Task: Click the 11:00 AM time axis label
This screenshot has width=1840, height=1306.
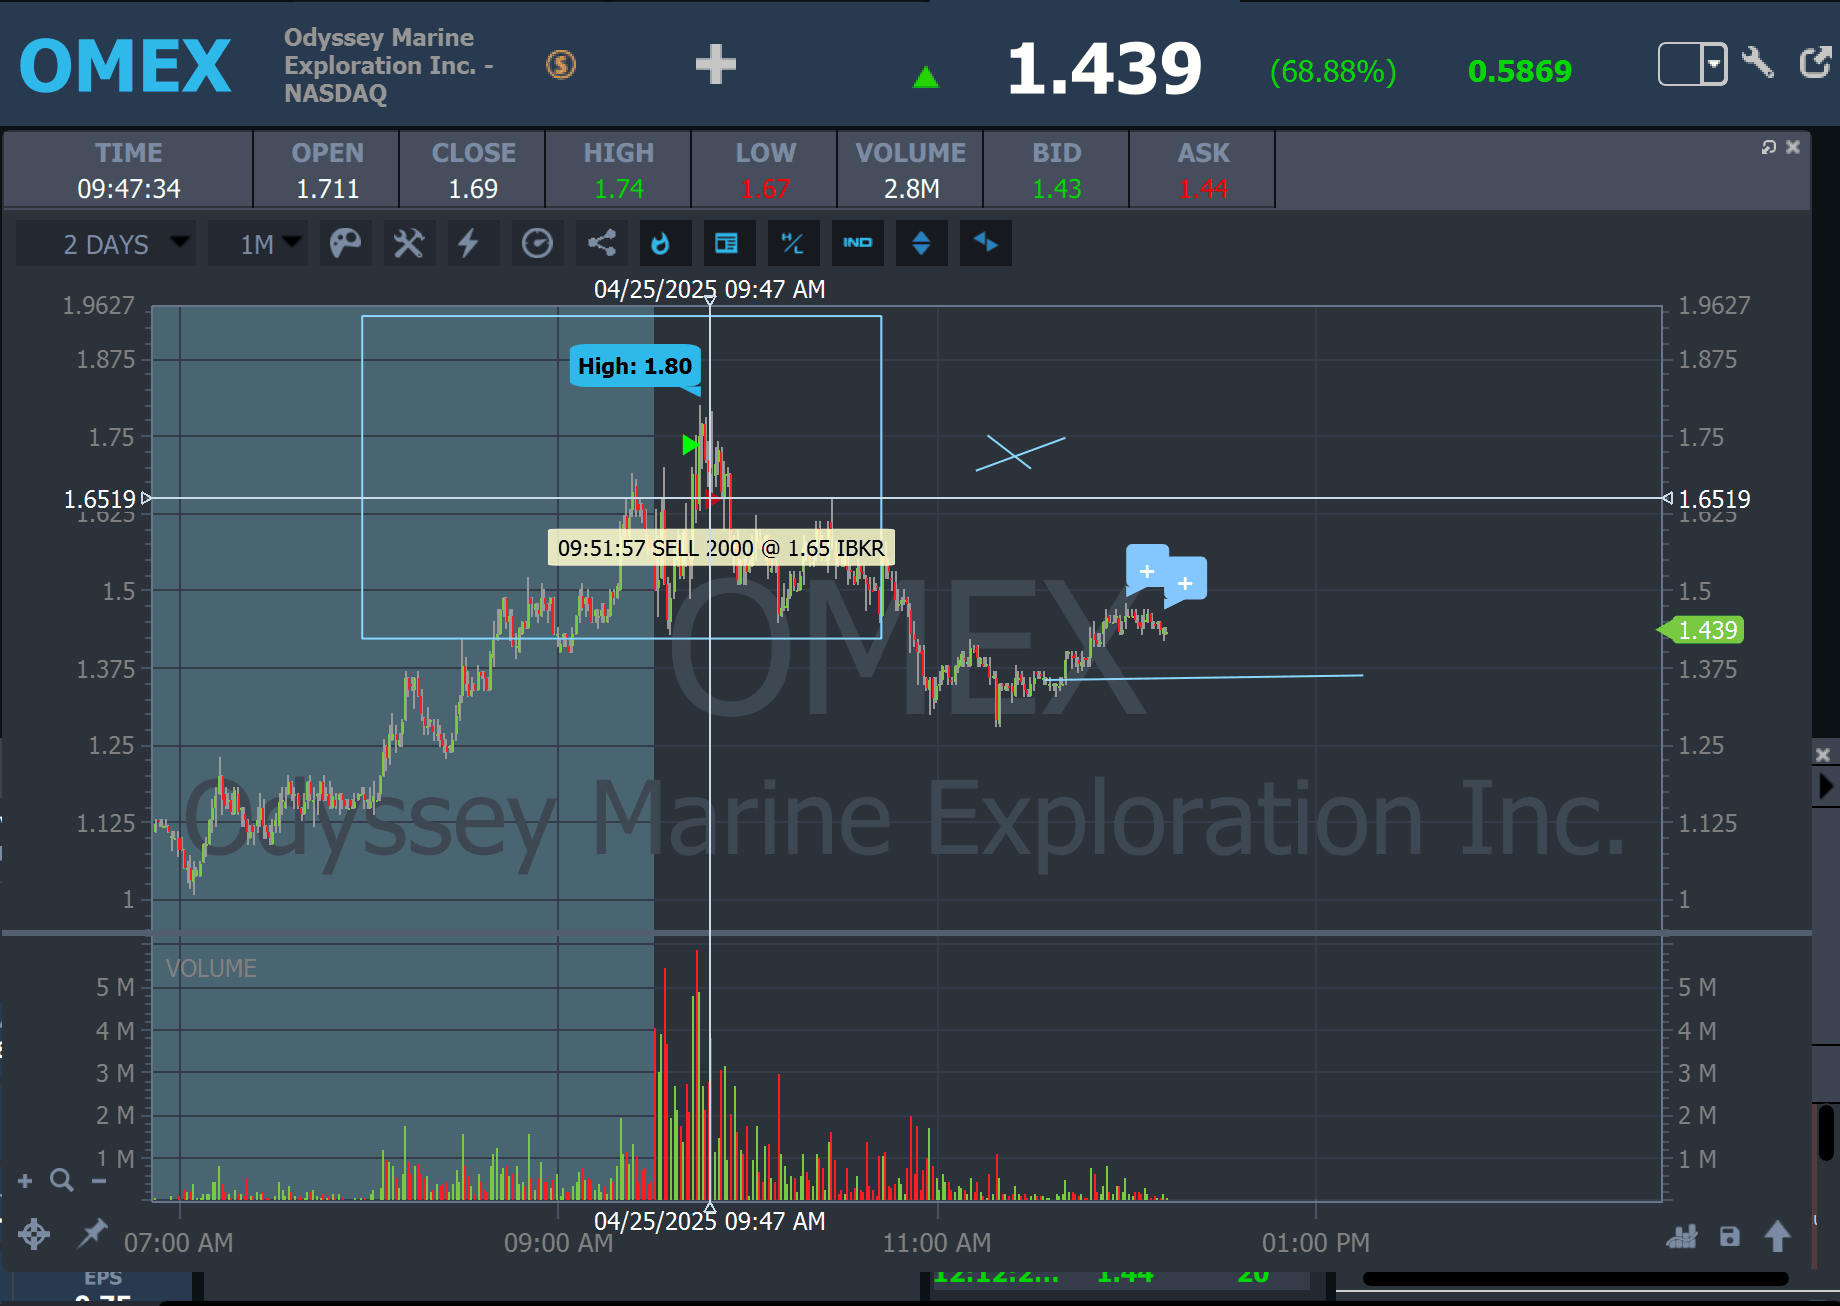Action: (937, 1243)
